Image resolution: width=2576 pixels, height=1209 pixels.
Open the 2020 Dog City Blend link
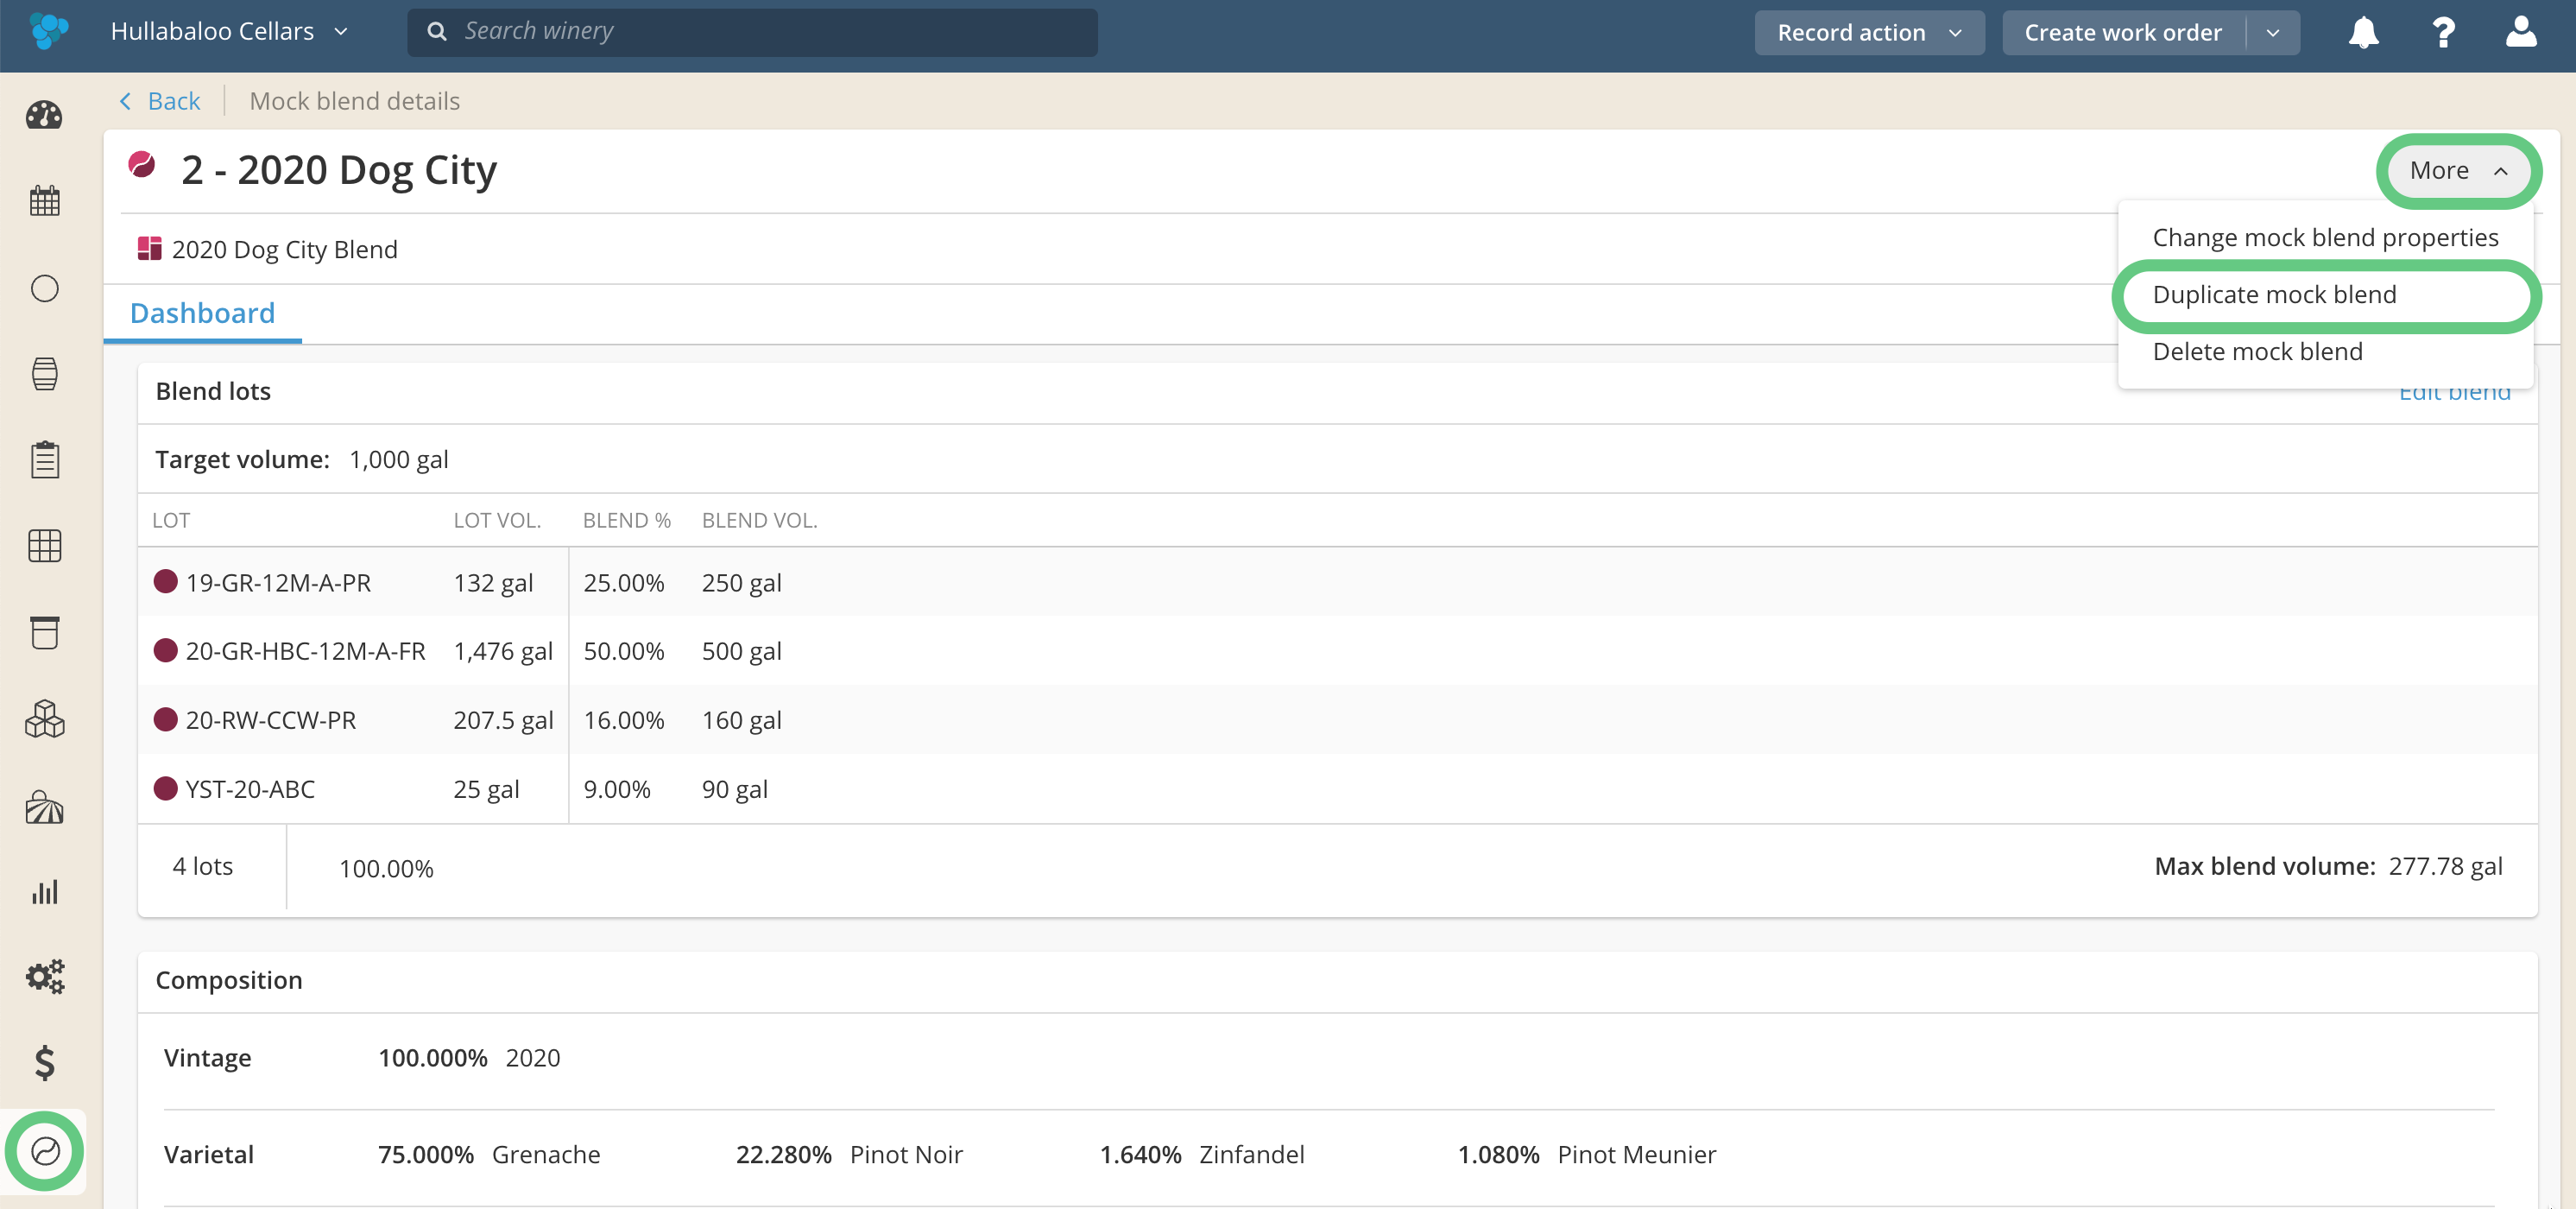coord(284,249)
